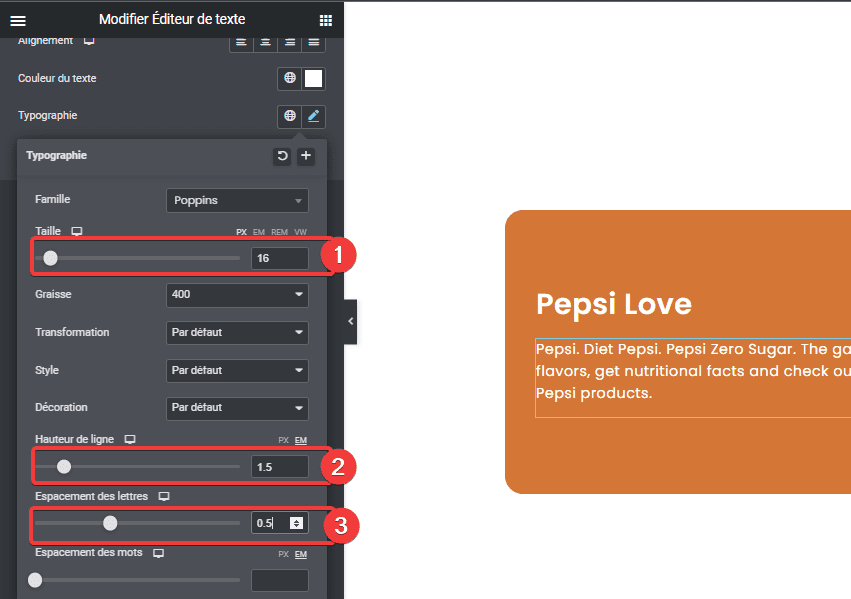Justify text alignment
Screen dimensions: 851x599
point(314,42)
